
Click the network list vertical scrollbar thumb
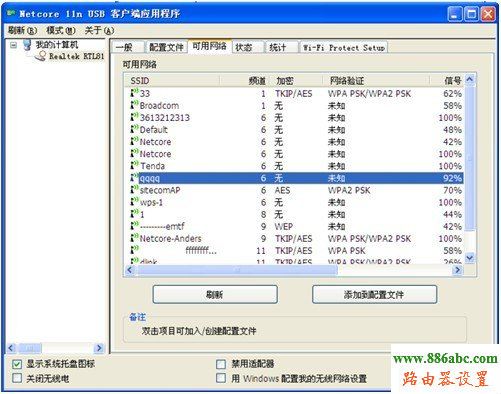coord(470,158)
